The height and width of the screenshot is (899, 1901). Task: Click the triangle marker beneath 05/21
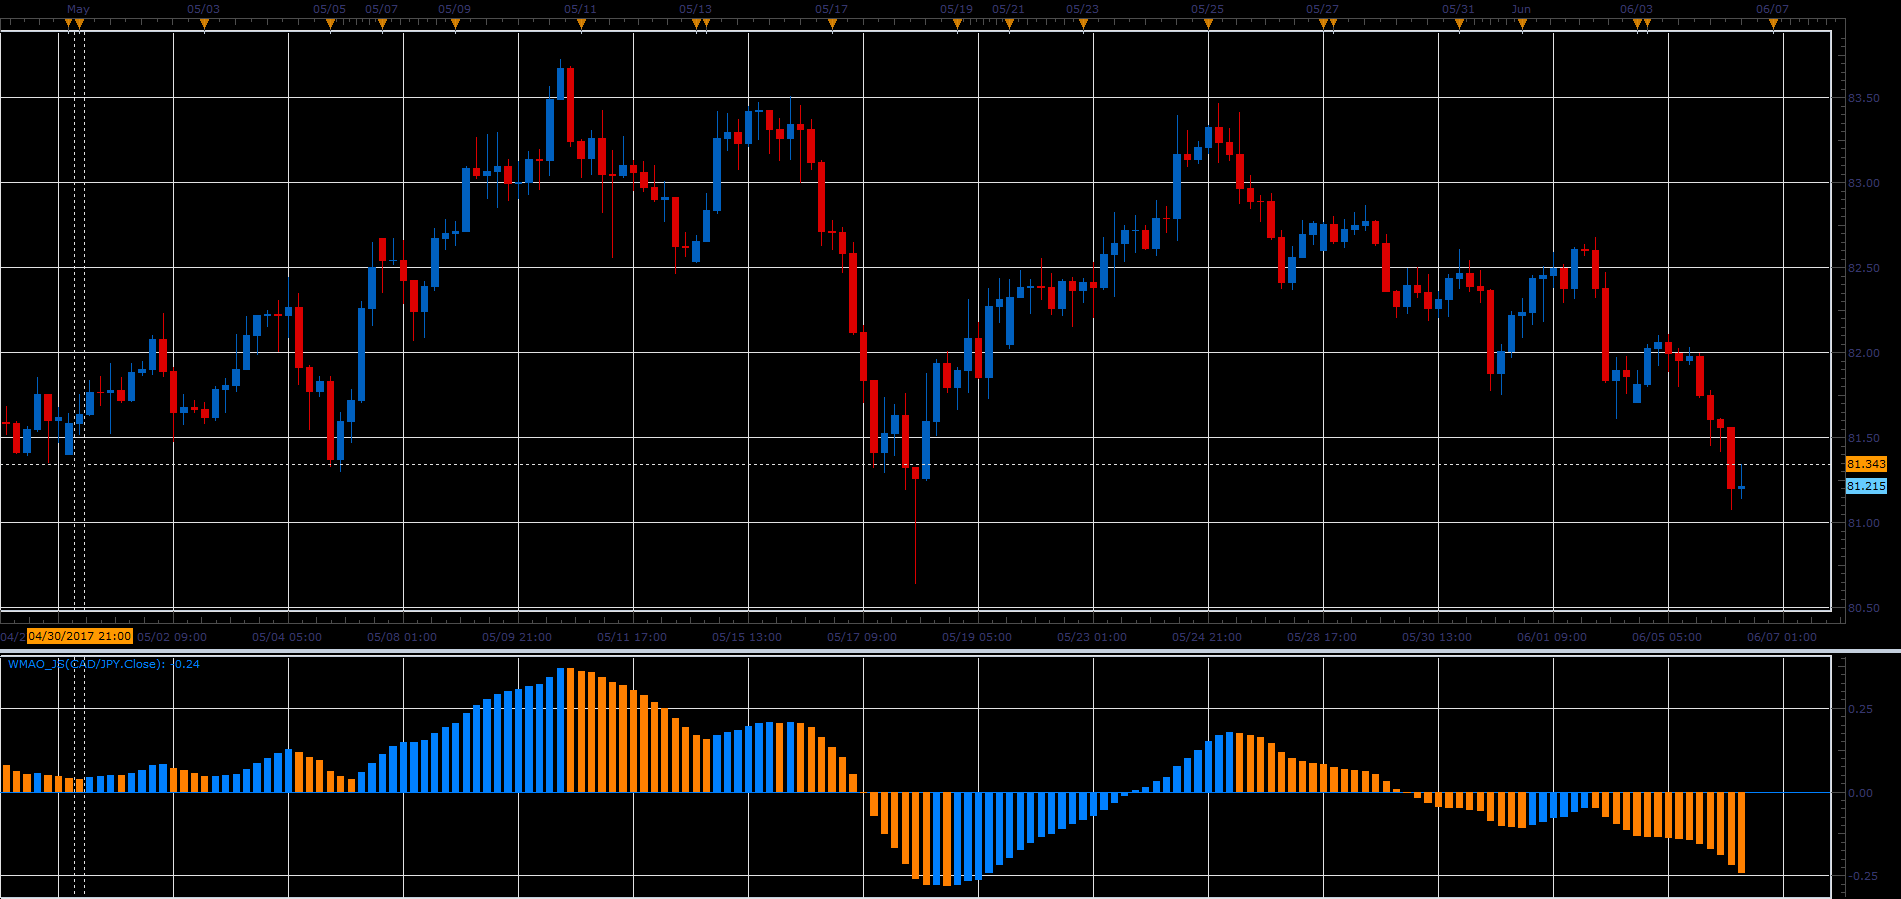[x=1009, y=24]
